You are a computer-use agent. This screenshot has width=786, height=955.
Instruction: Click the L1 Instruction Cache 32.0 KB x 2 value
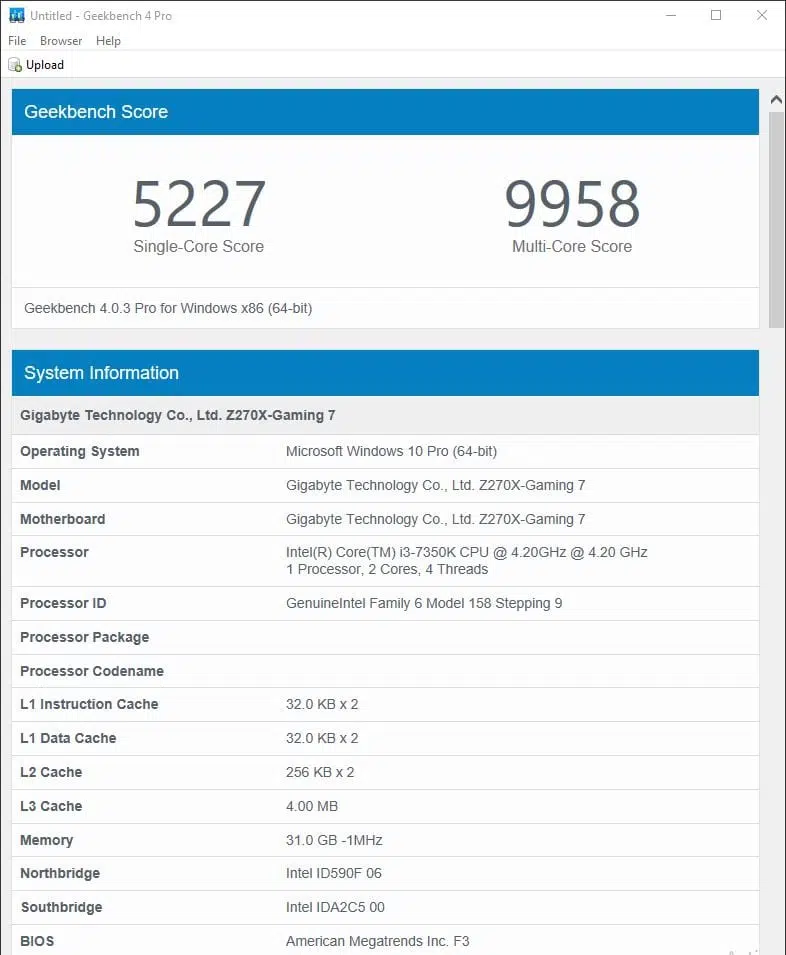pyautogui.click(x=322, y=704)
